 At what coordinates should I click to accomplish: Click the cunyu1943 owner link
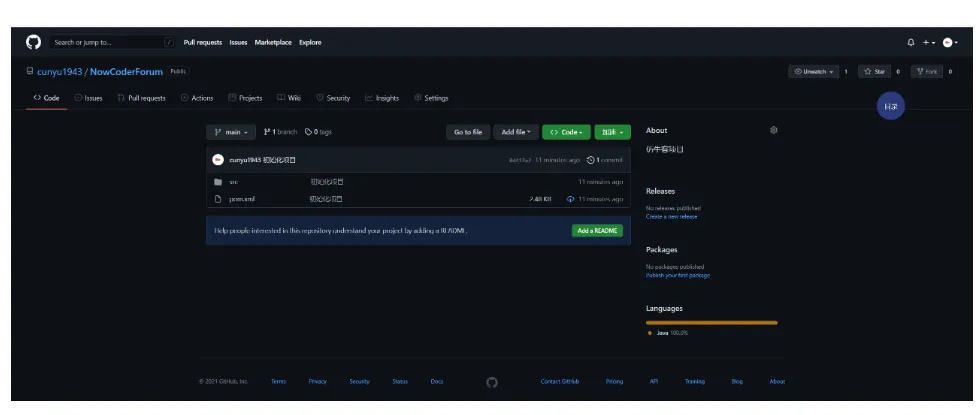(x=59, y=72)
